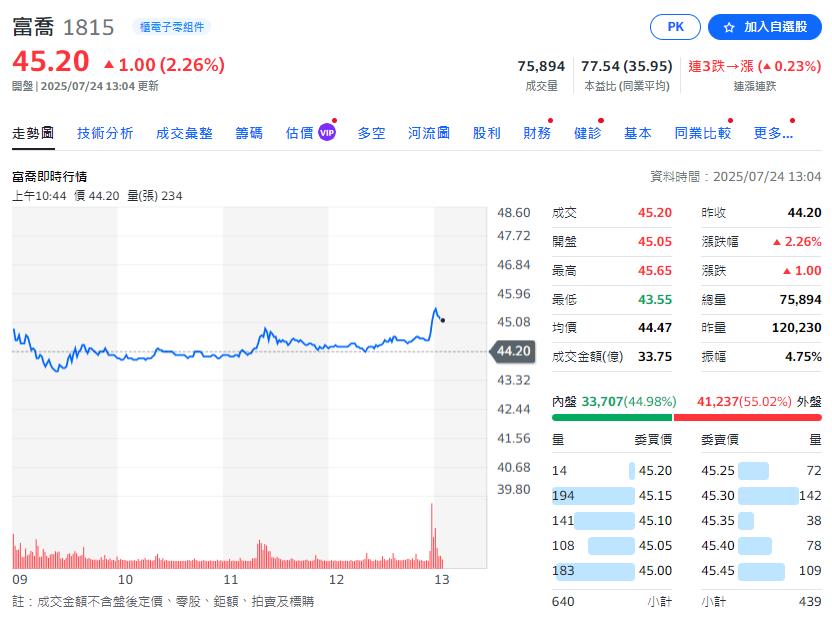Click the 開盤 value 45.05

click(655, 242)
